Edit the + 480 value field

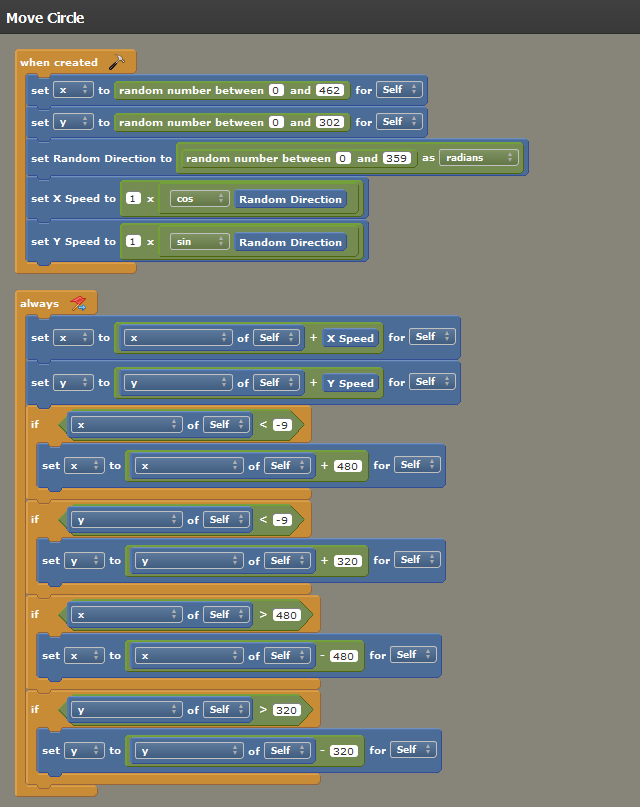point(348,466)
